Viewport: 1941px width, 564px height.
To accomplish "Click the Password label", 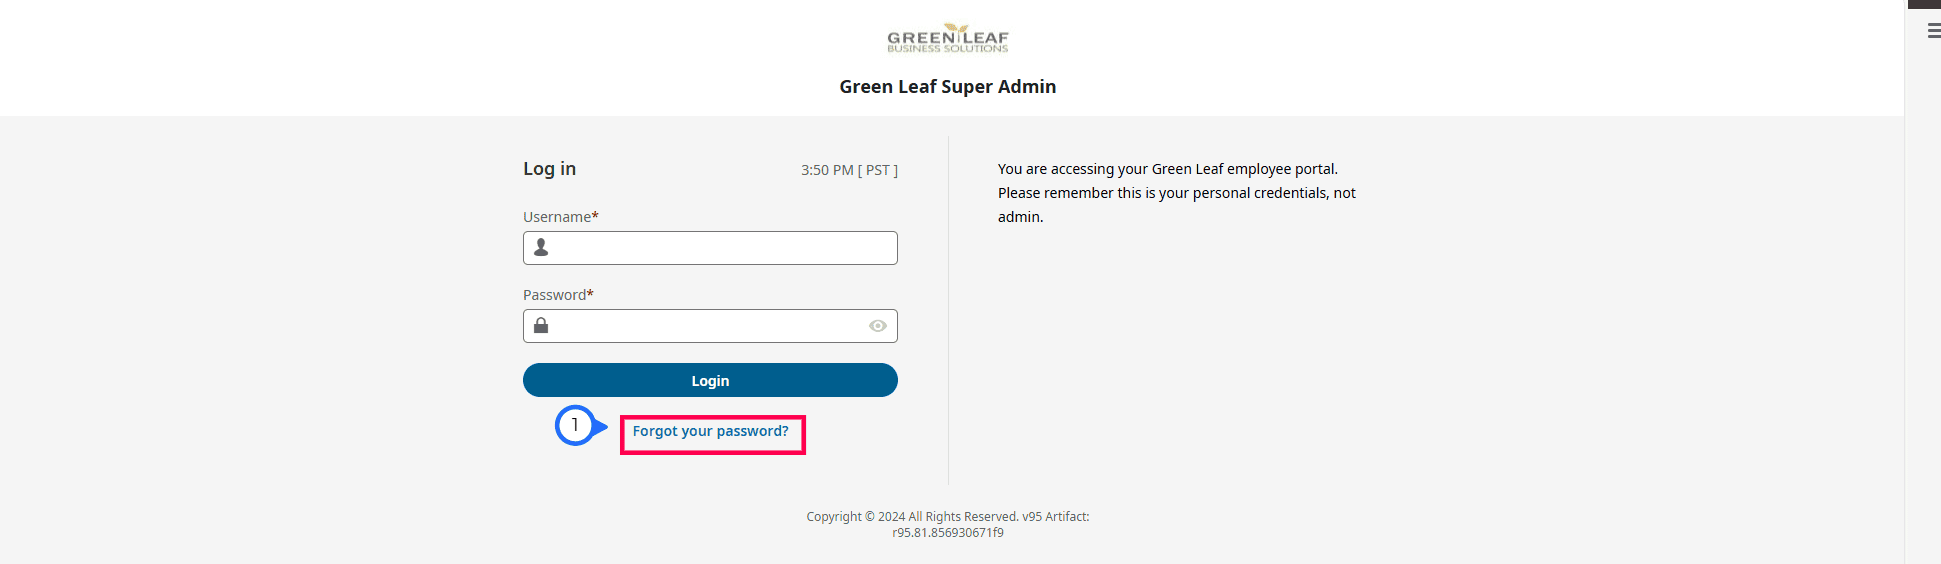I will [558, 295].
